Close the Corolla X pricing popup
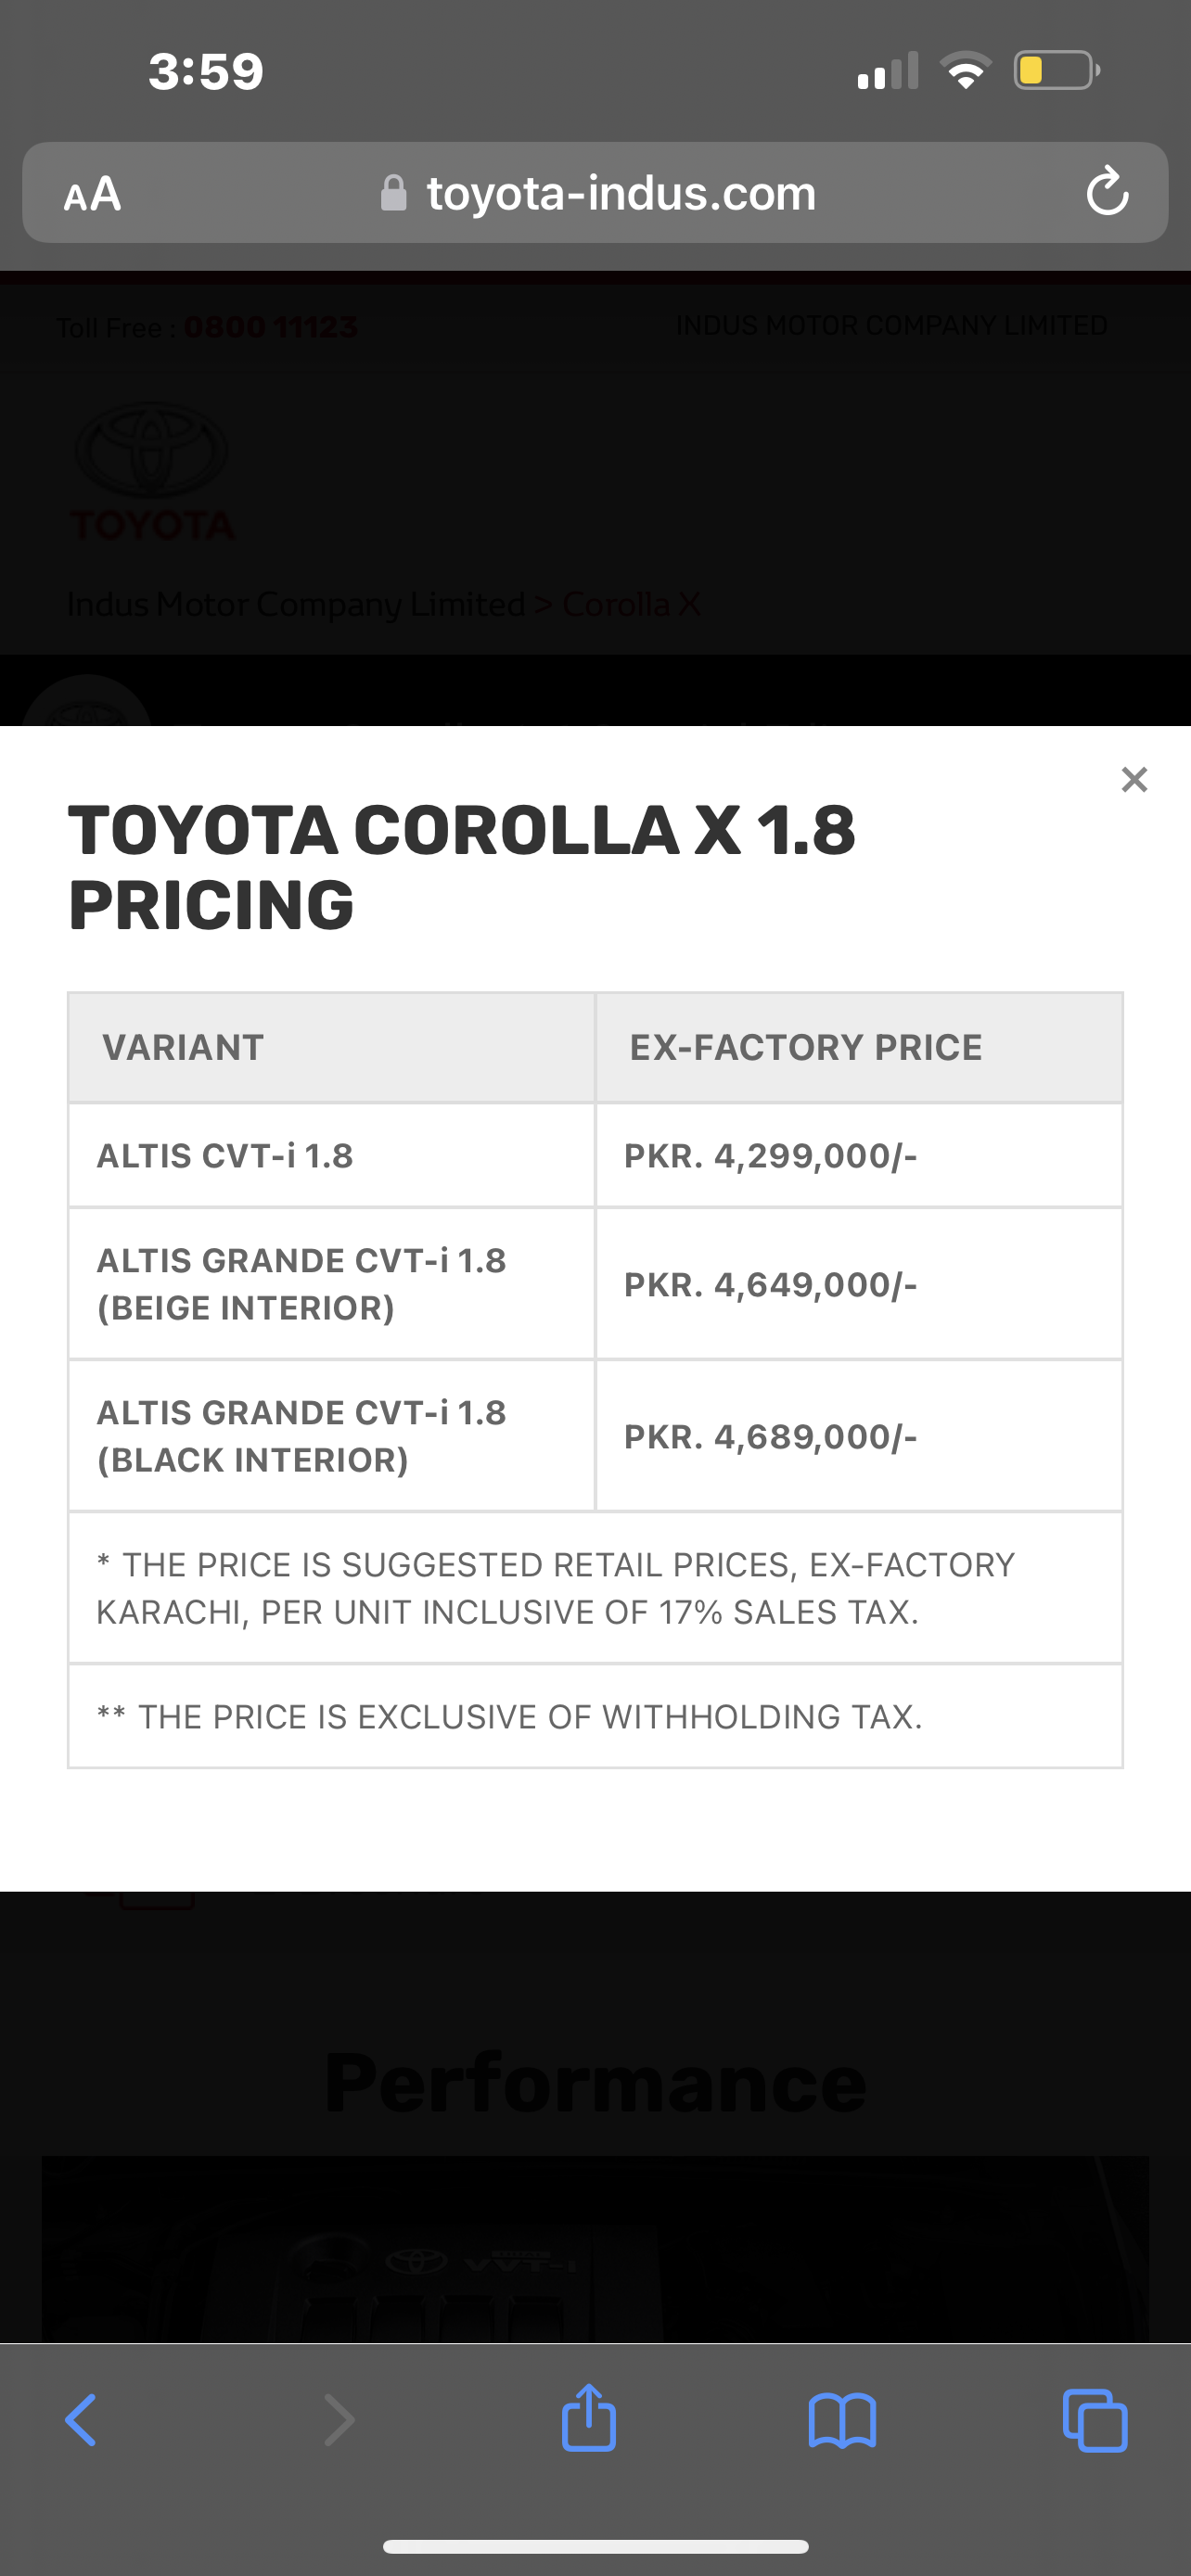This screenshot has height=2576, width=1191. click(1134, 779)
